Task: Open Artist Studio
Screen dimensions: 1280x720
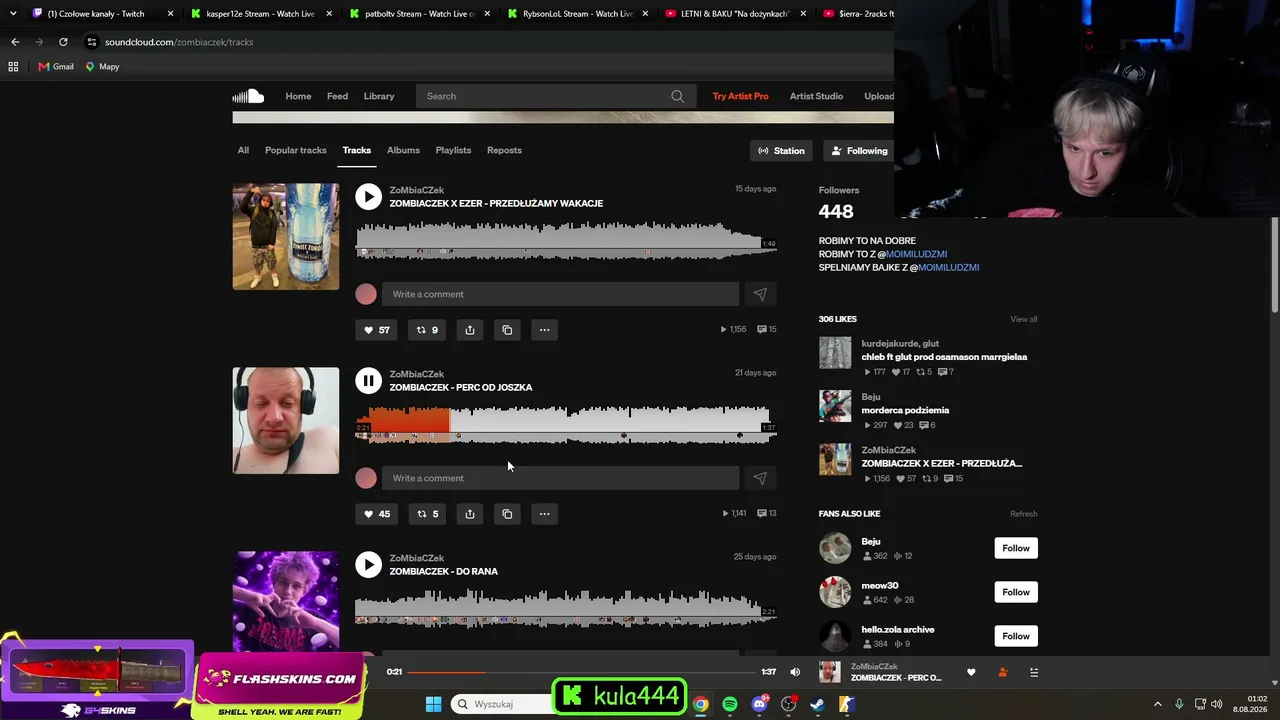Action: 817,96
